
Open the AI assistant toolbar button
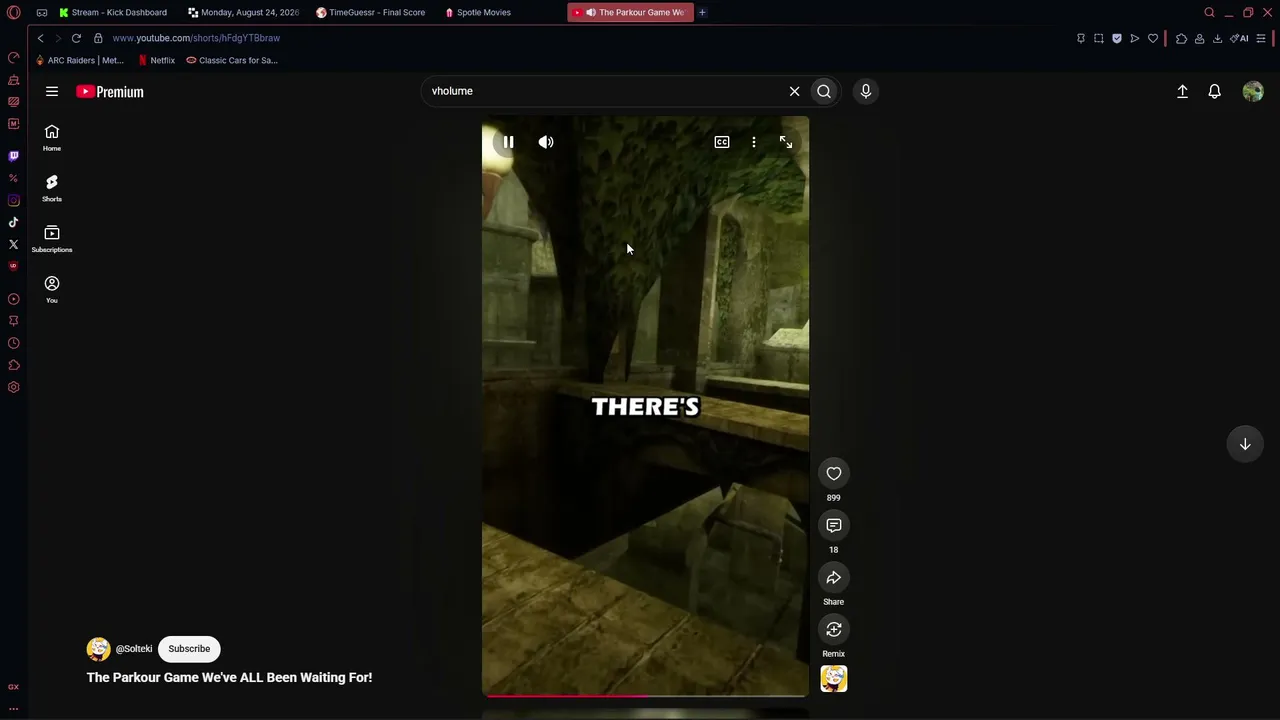(x=1239, y=38)
